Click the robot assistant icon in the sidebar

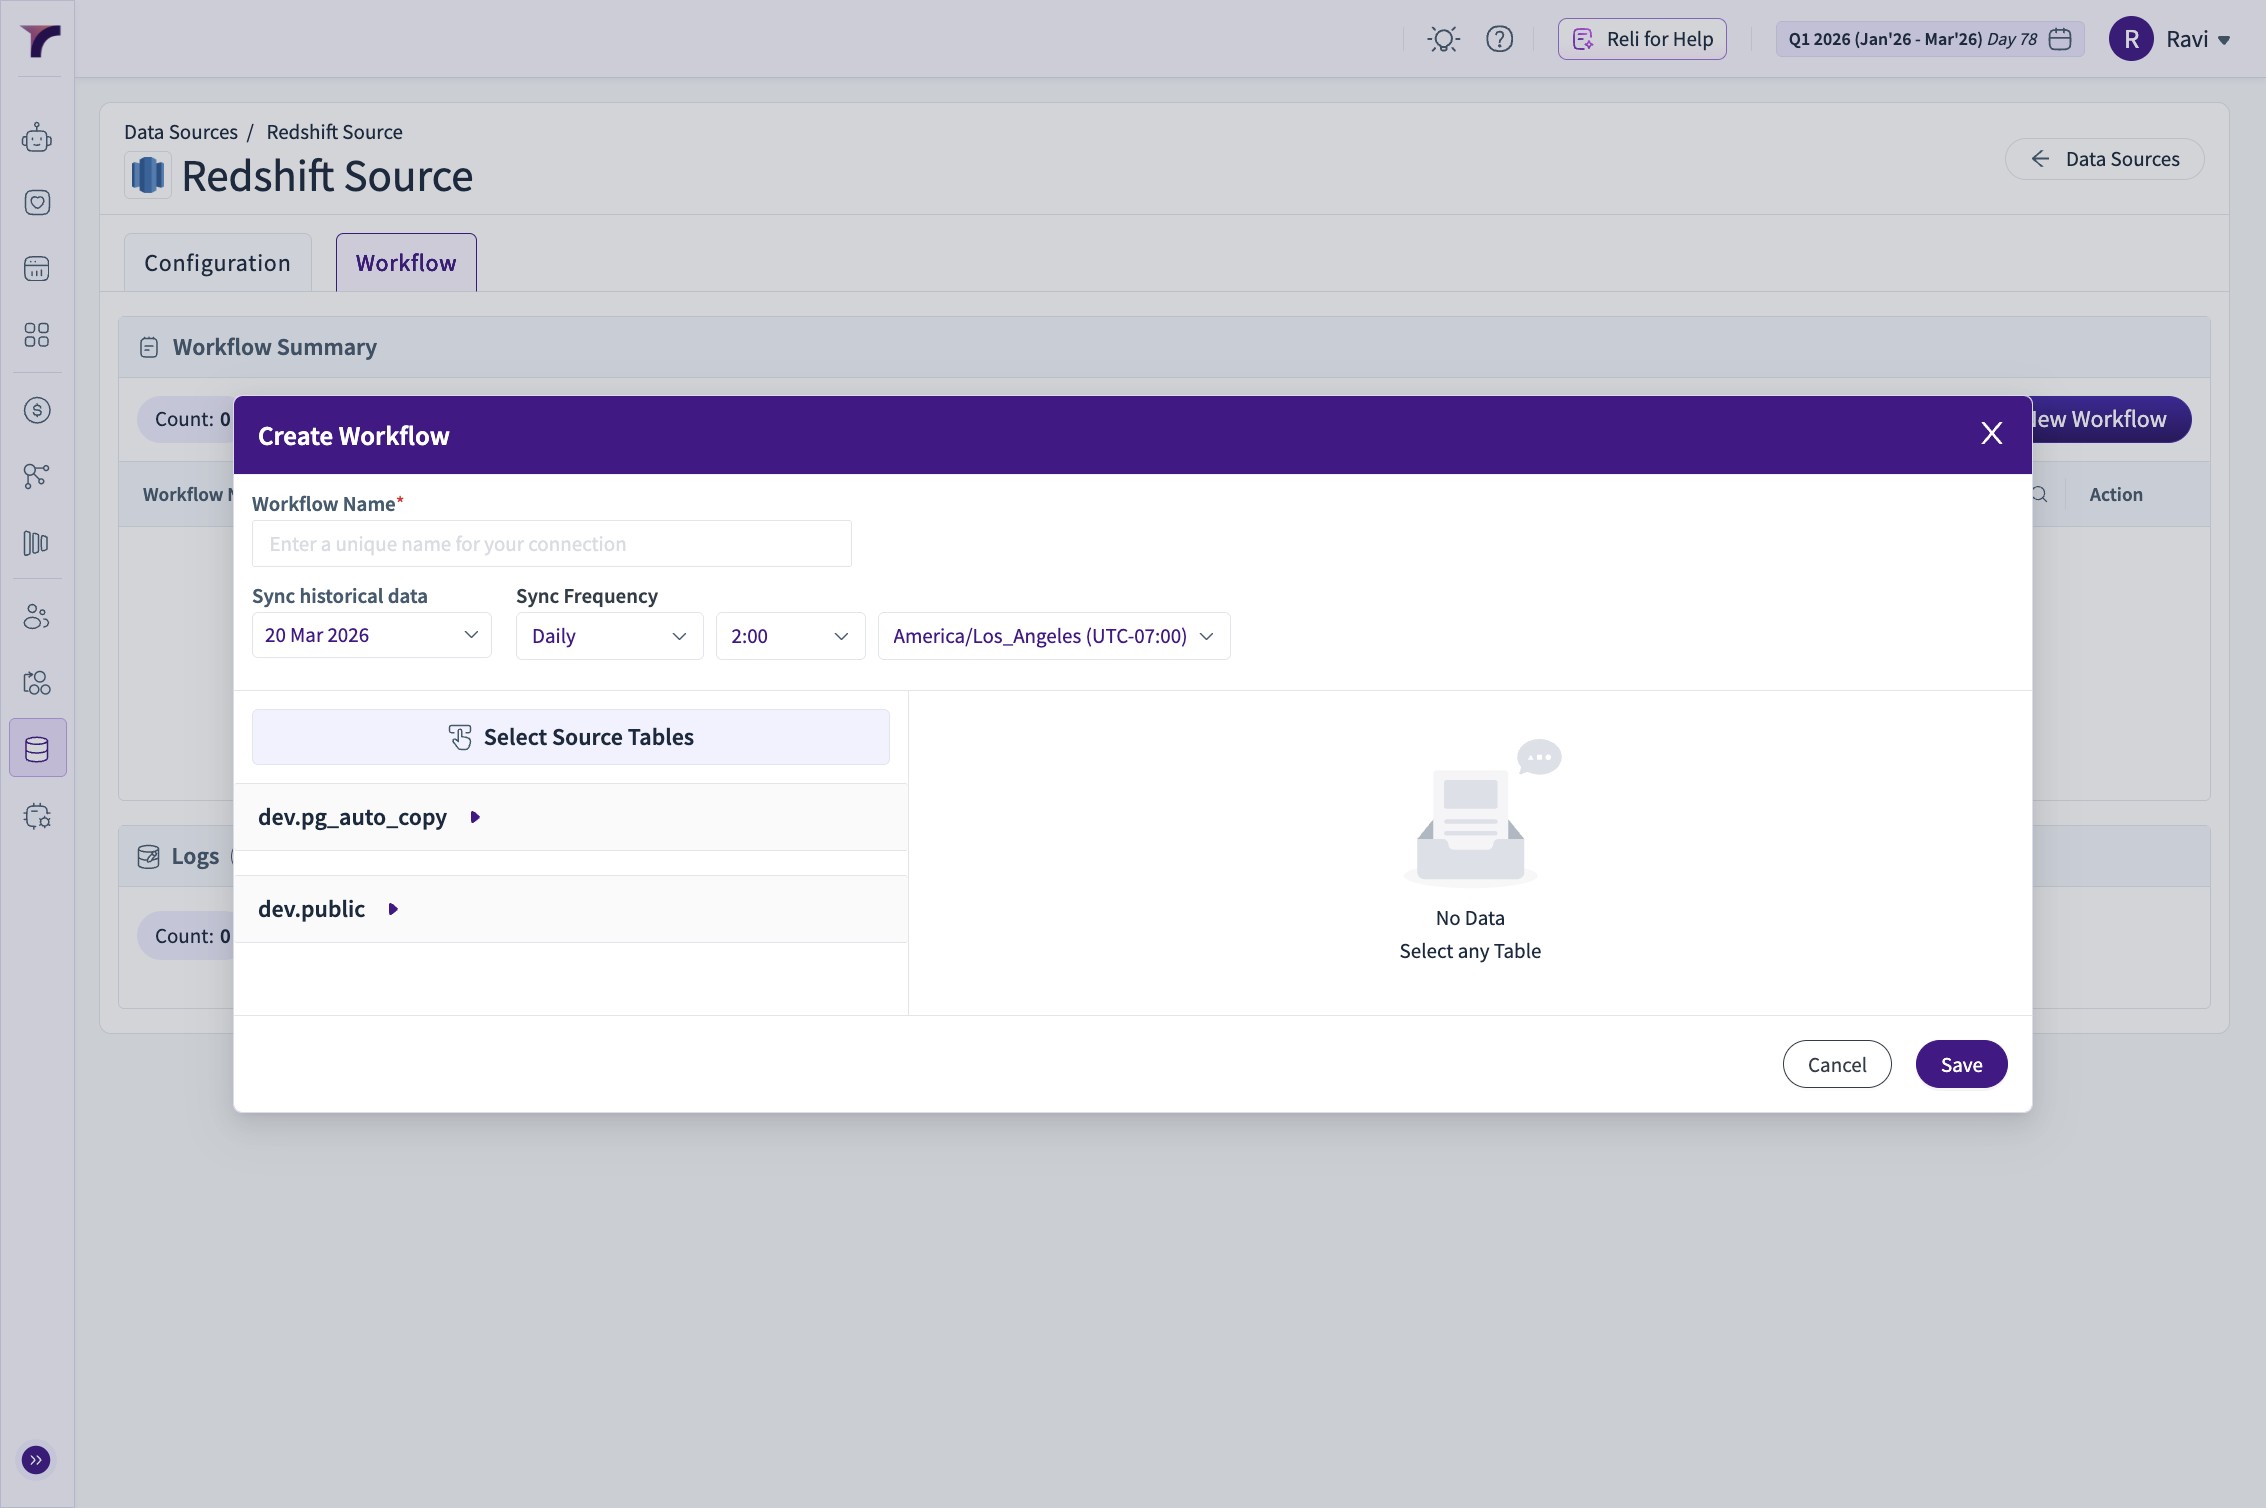click(x=37, y=137)
